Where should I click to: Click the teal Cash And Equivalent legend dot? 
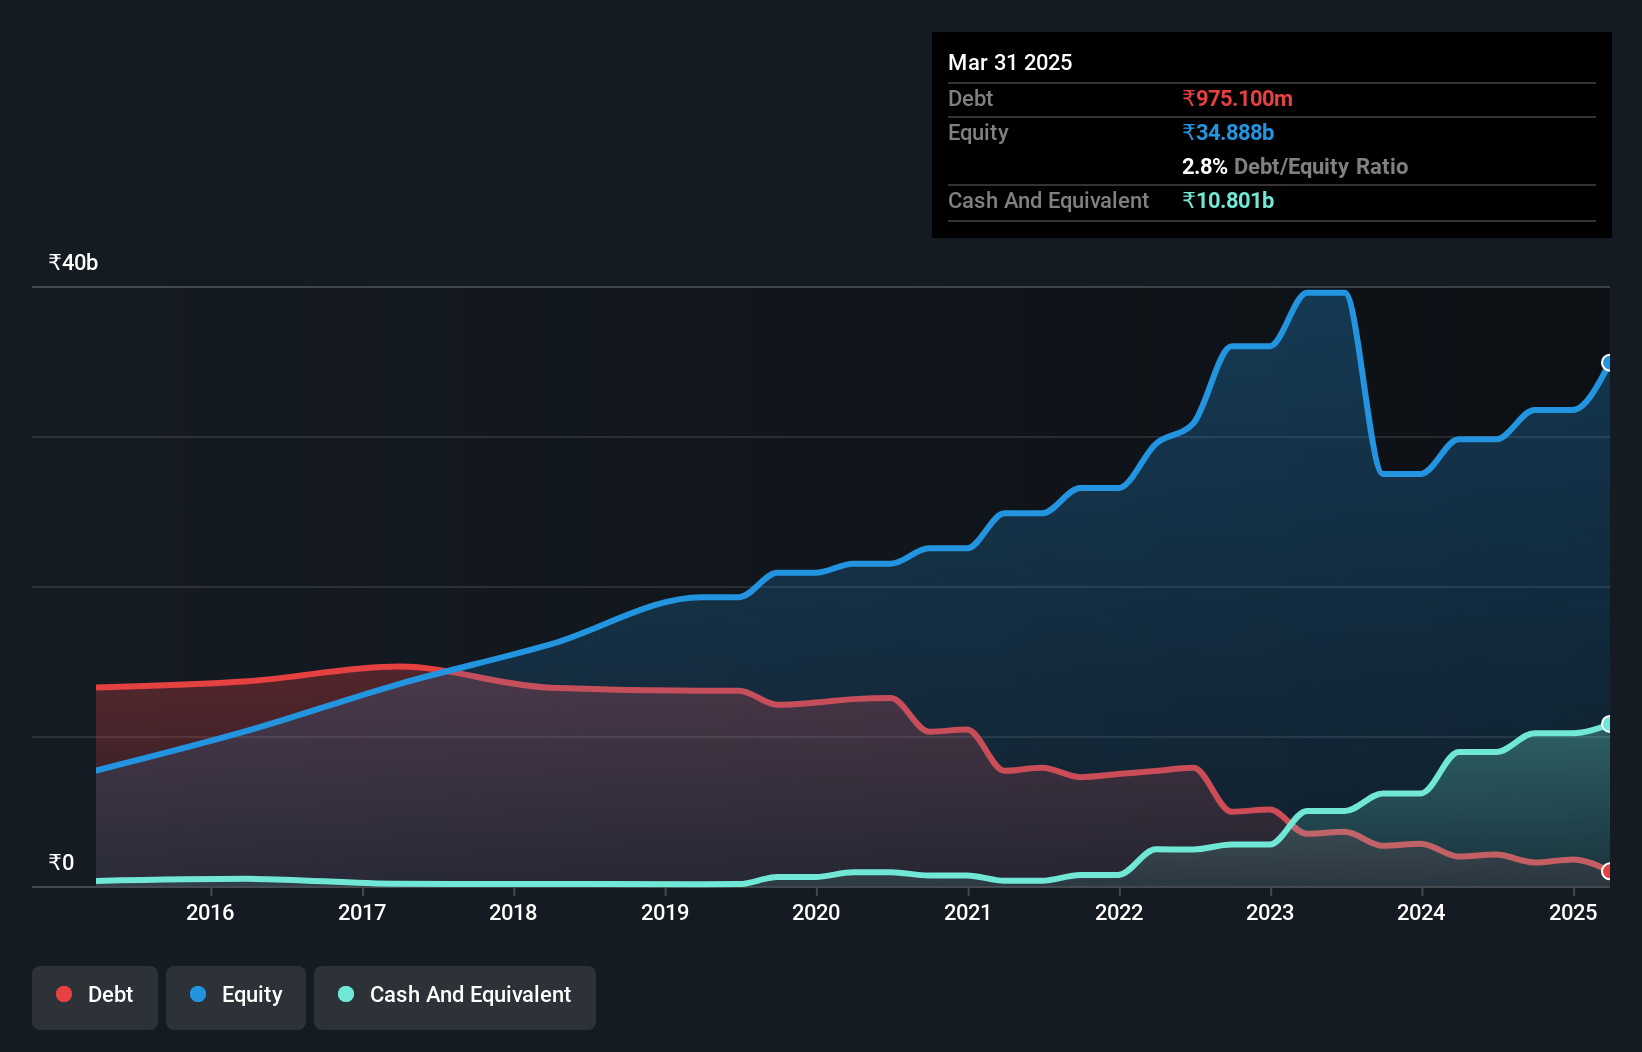[346, 994]
